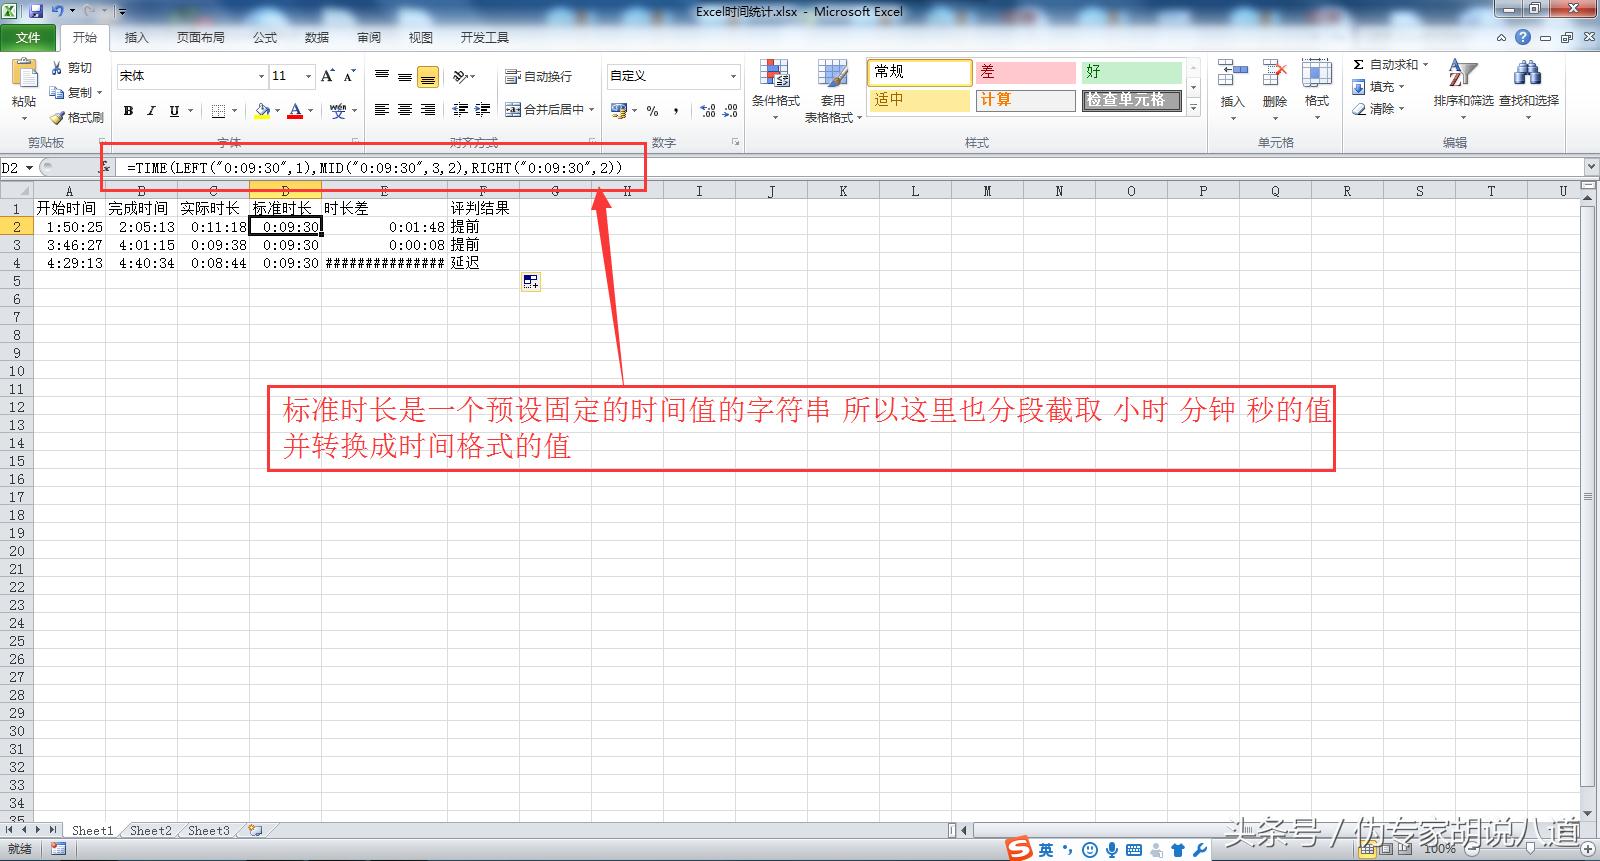Open the 宋体 font name dropdown
This screenshot has width=1600, height=861.
tap(261, 76)
